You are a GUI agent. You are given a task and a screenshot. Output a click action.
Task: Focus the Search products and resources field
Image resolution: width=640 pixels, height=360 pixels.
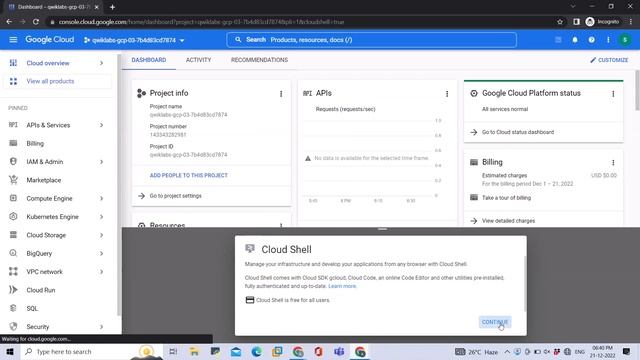(x=371, y=40)
